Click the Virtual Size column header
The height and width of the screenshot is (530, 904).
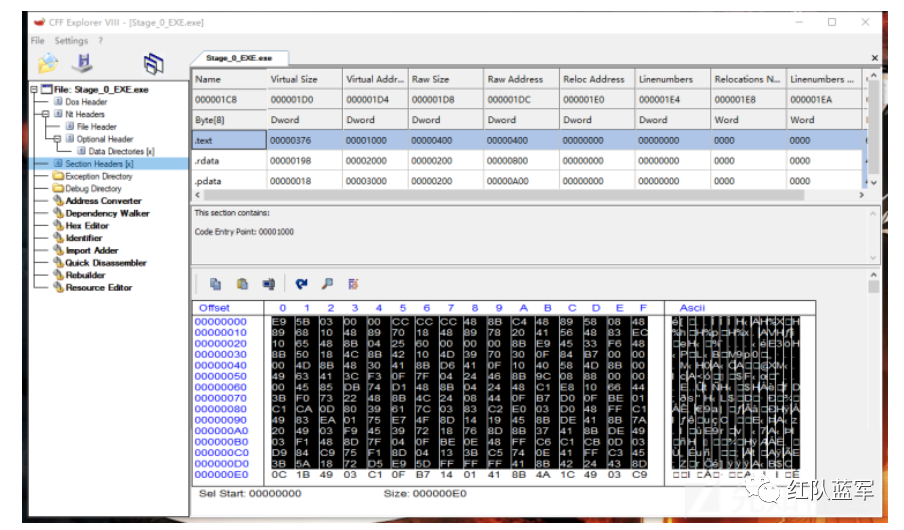(304, 79)
